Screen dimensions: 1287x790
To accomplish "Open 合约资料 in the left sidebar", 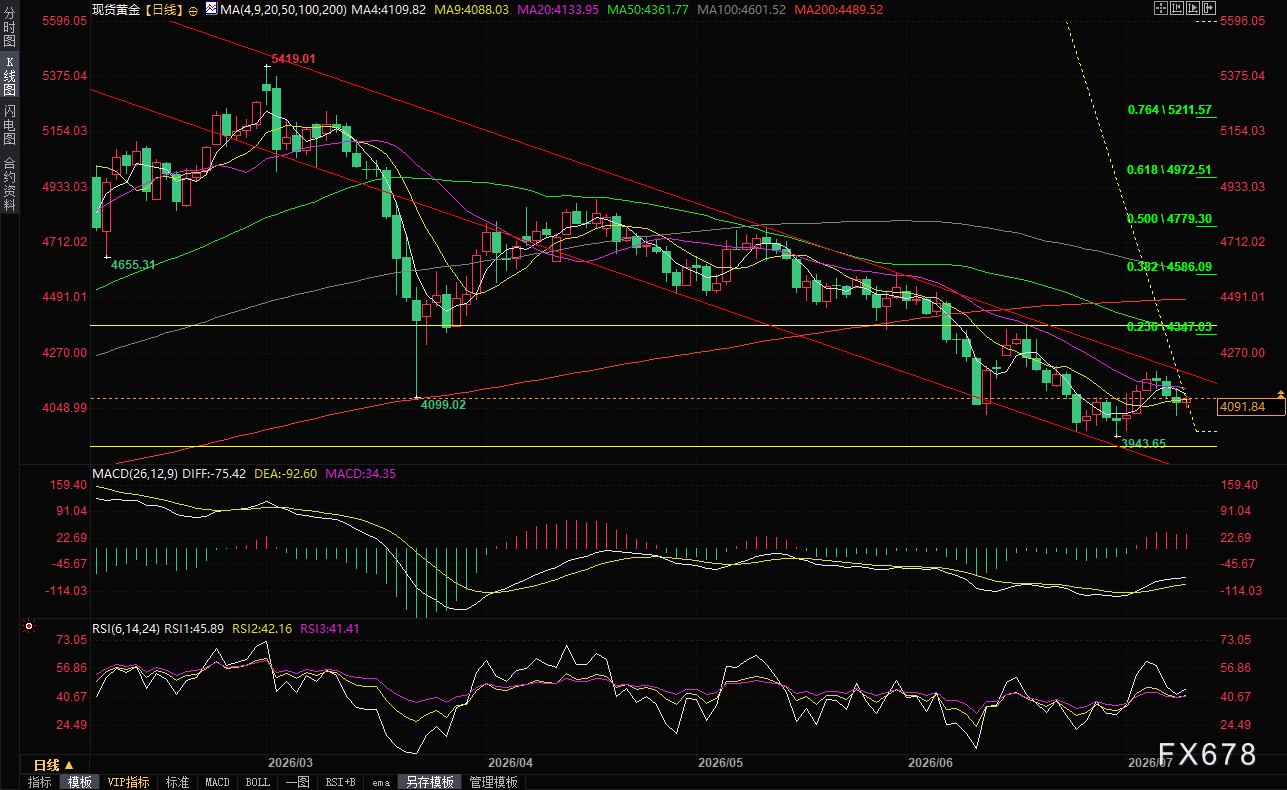I will click(10, 182).
